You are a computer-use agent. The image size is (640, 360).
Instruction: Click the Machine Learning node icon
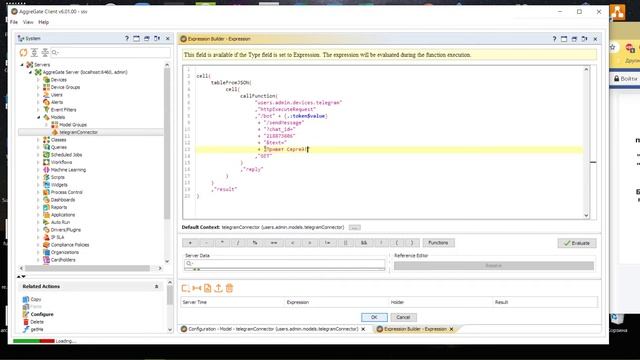point(46,169)
